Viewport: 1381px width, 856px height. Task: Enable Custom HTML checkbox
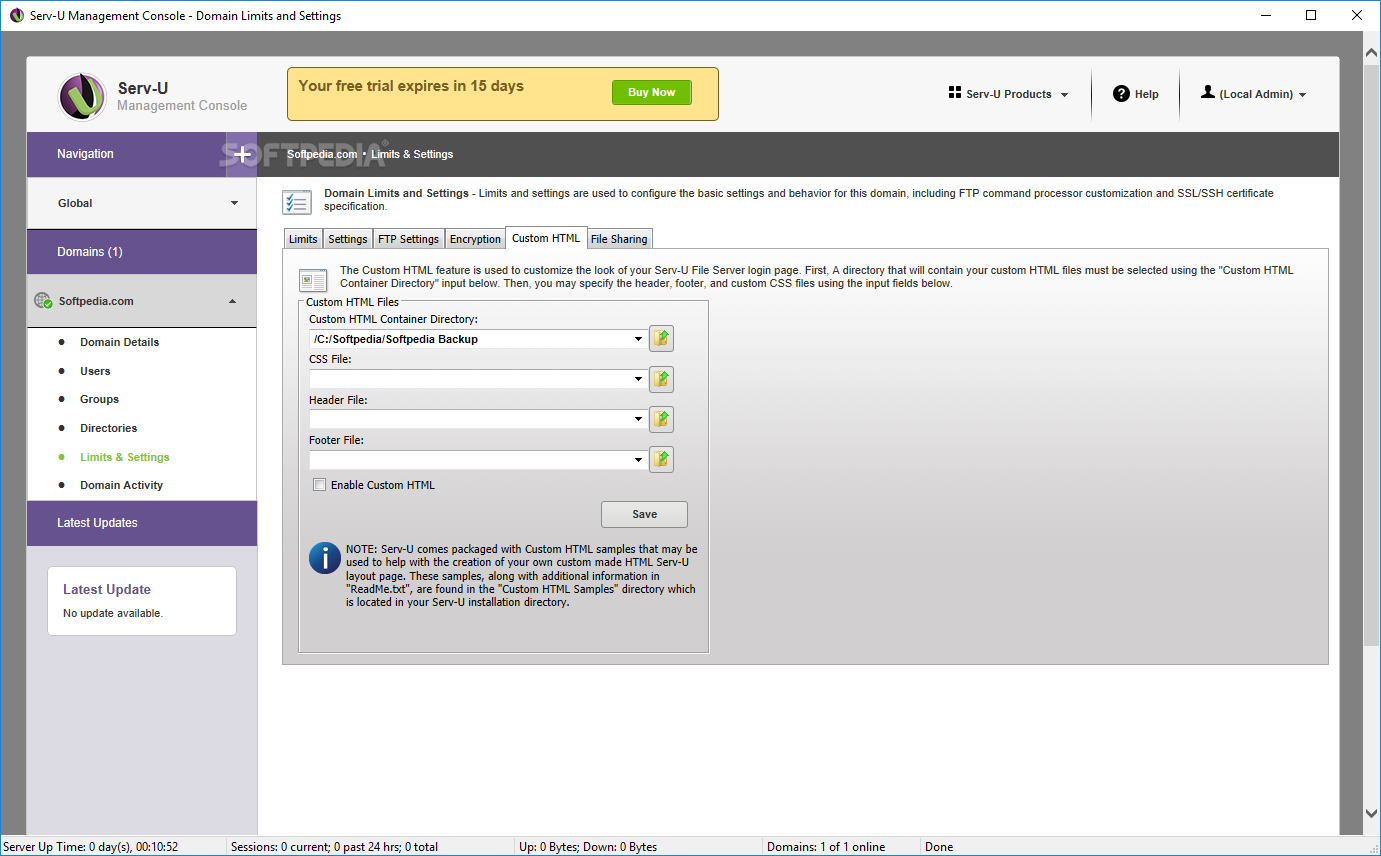(319, 485)
